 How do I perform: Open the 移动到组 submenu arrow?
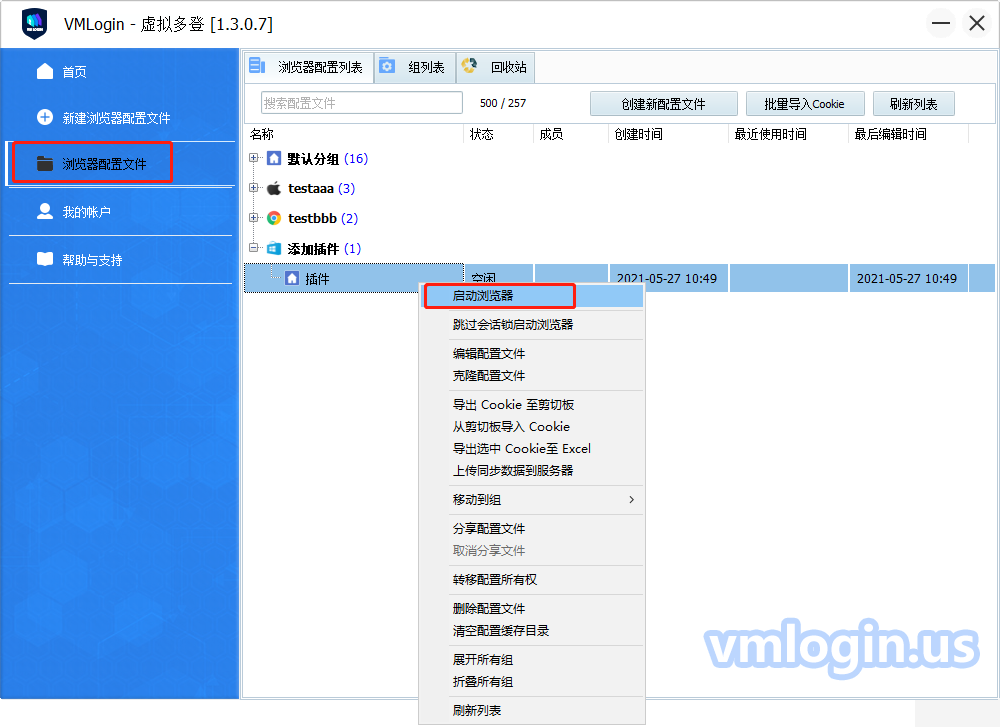point(631,499)
